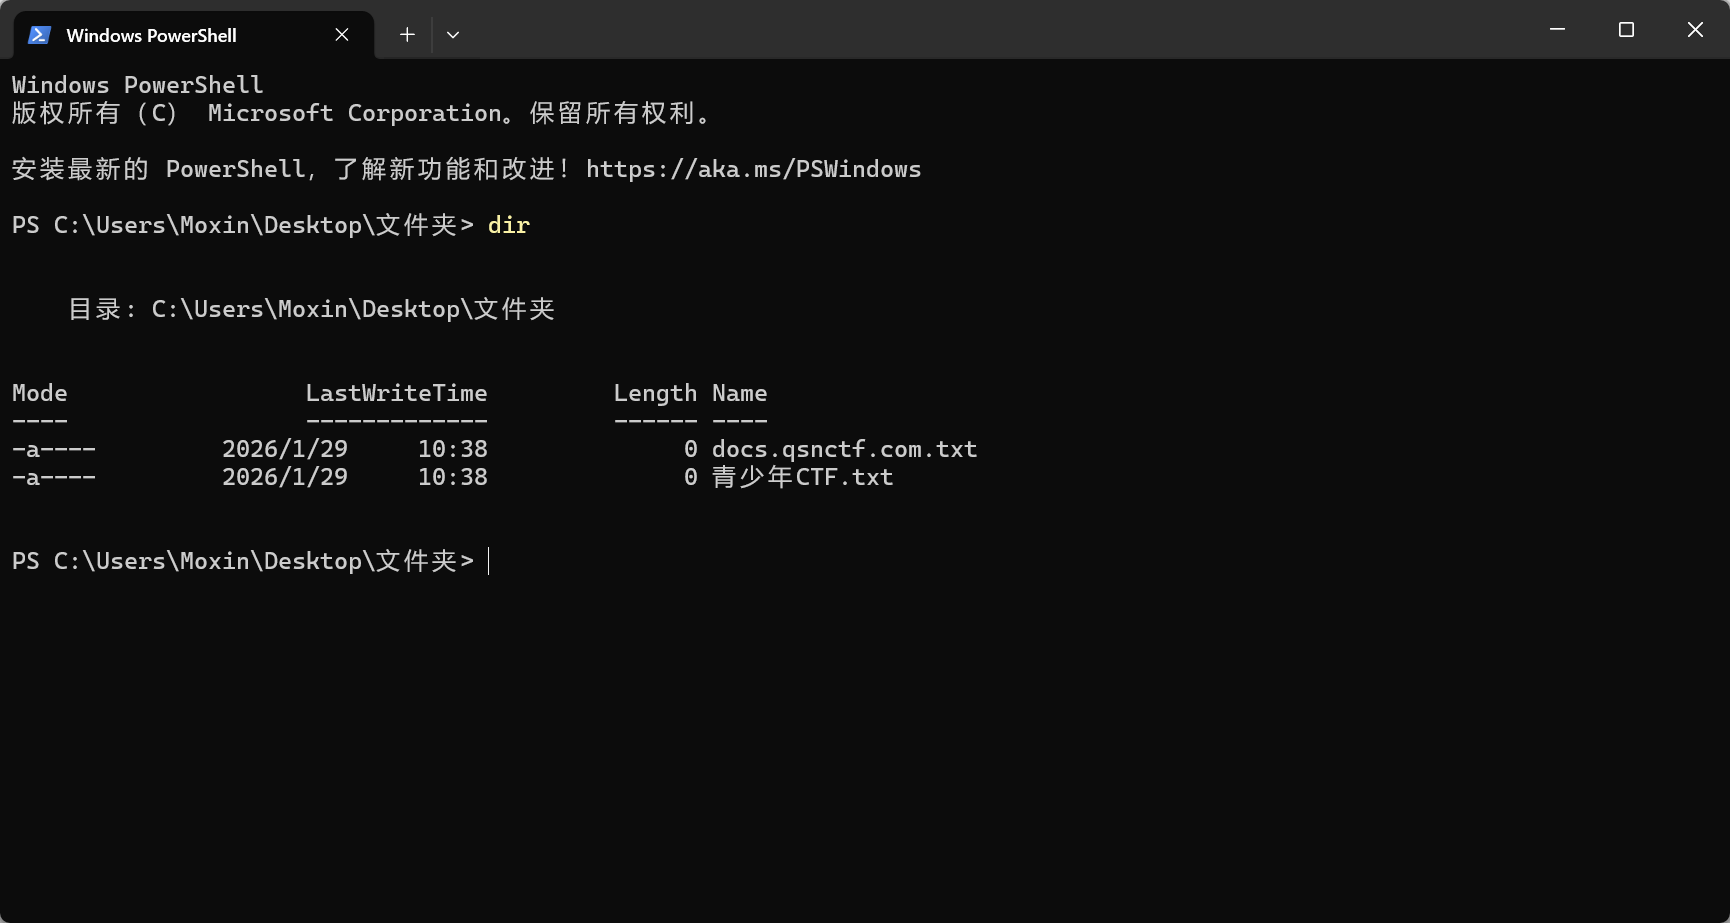Close the terminal window
The width and height of the screenshot is (1730, 923).
point(1695,30)
